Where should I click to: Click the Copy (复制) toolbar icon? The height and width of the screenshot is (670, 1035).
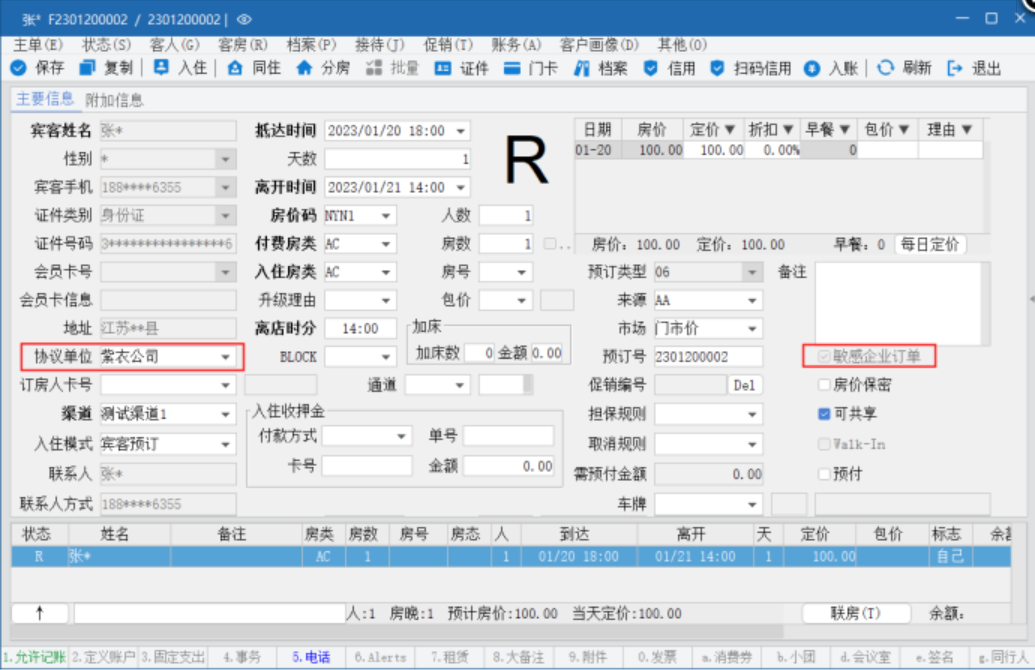tap(87, 68)
